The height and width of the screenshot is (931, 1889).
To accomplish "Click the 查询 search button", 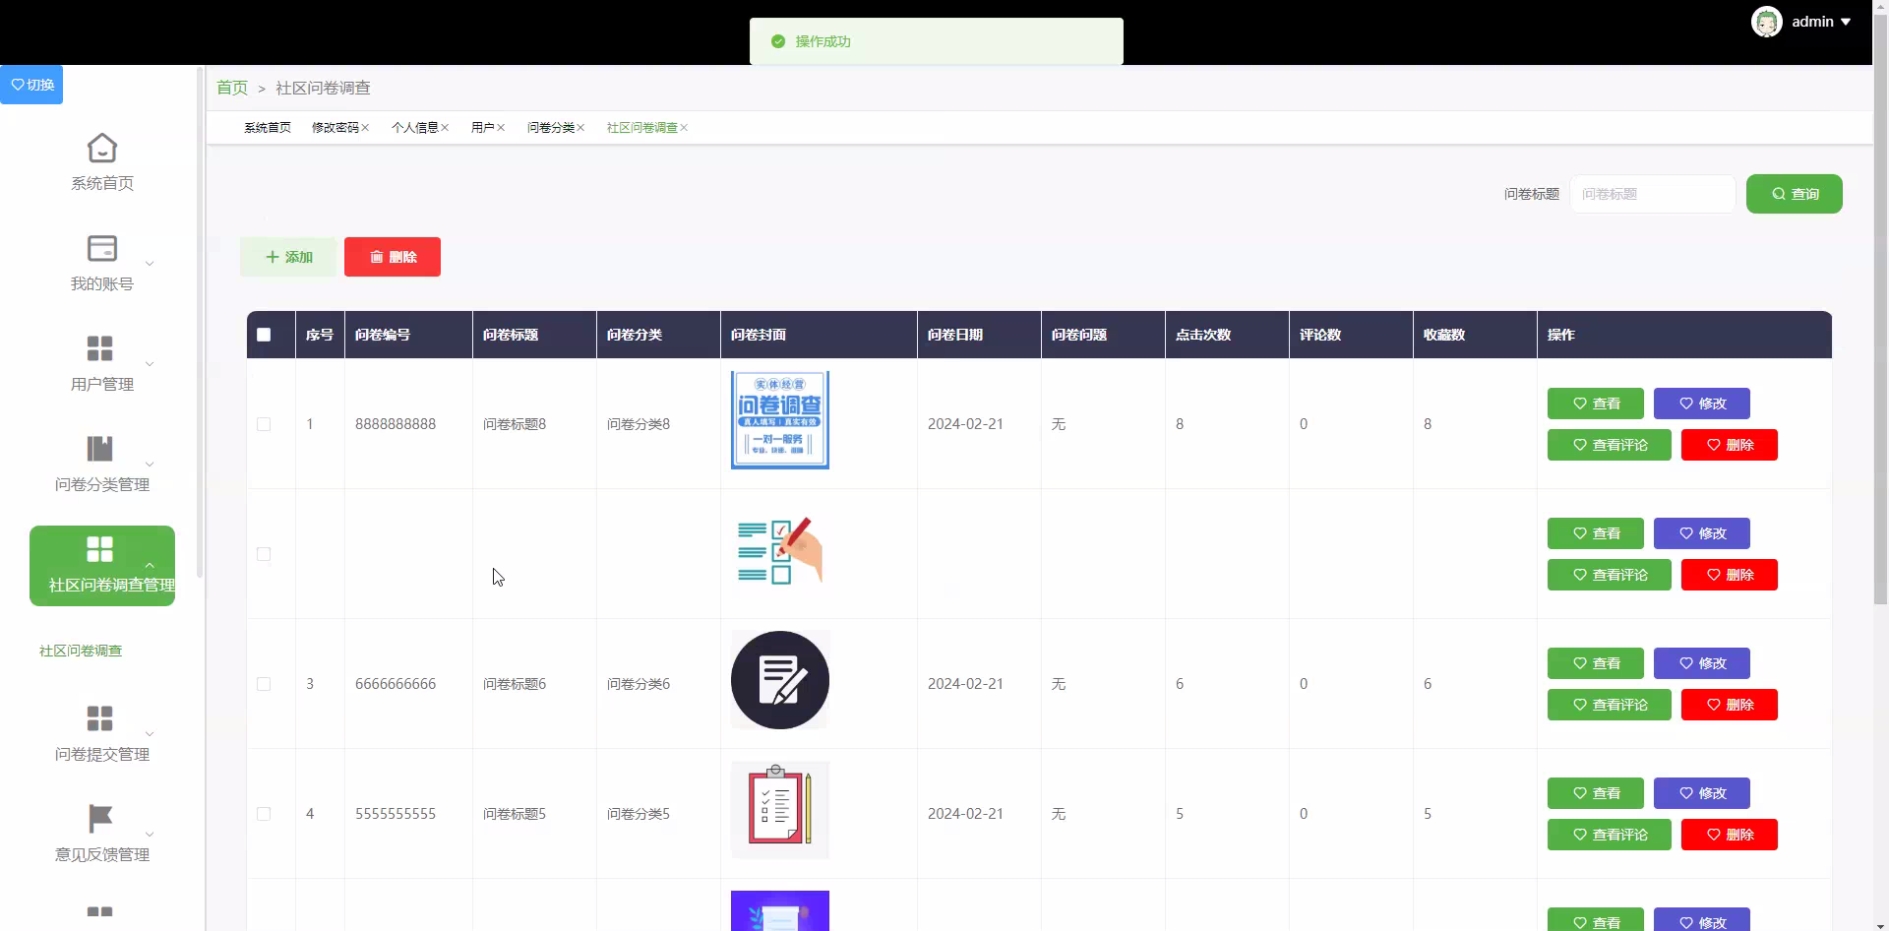I will pyautogui.click(x=1794, y=194).
